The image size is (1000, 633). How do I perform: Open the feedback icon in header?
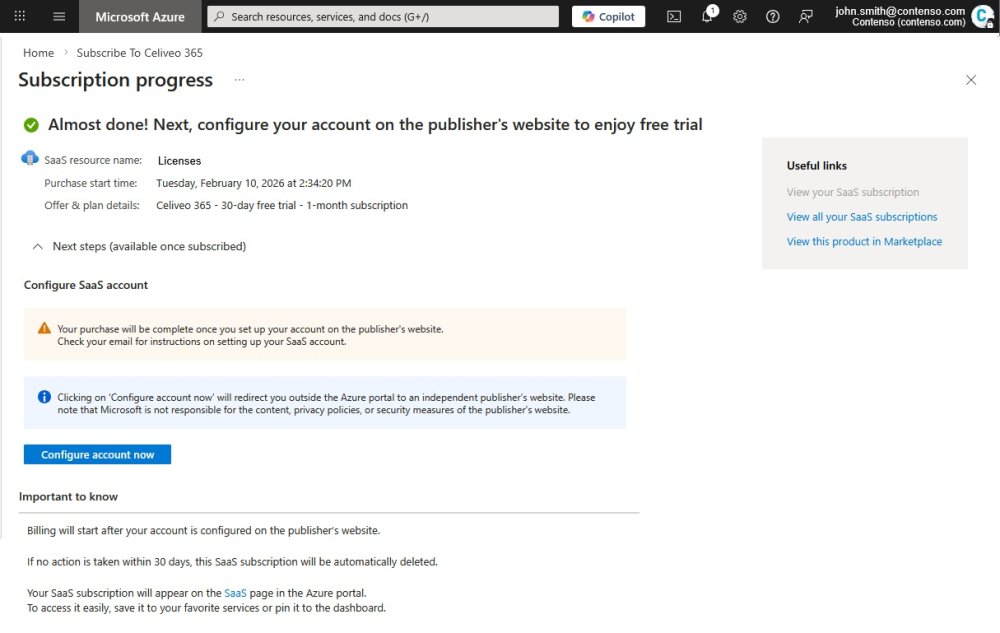[x=805, y=17]
